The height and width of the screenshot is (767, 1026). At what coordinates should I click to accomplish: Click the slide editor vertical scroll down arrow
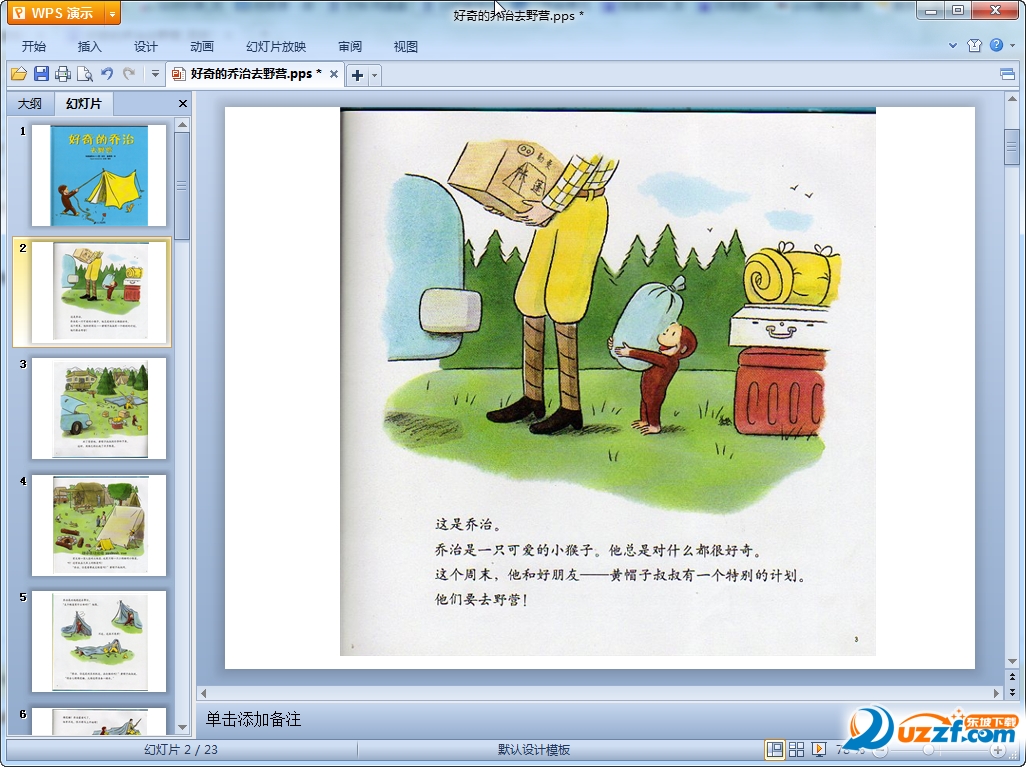click(x=1012, y=661)
